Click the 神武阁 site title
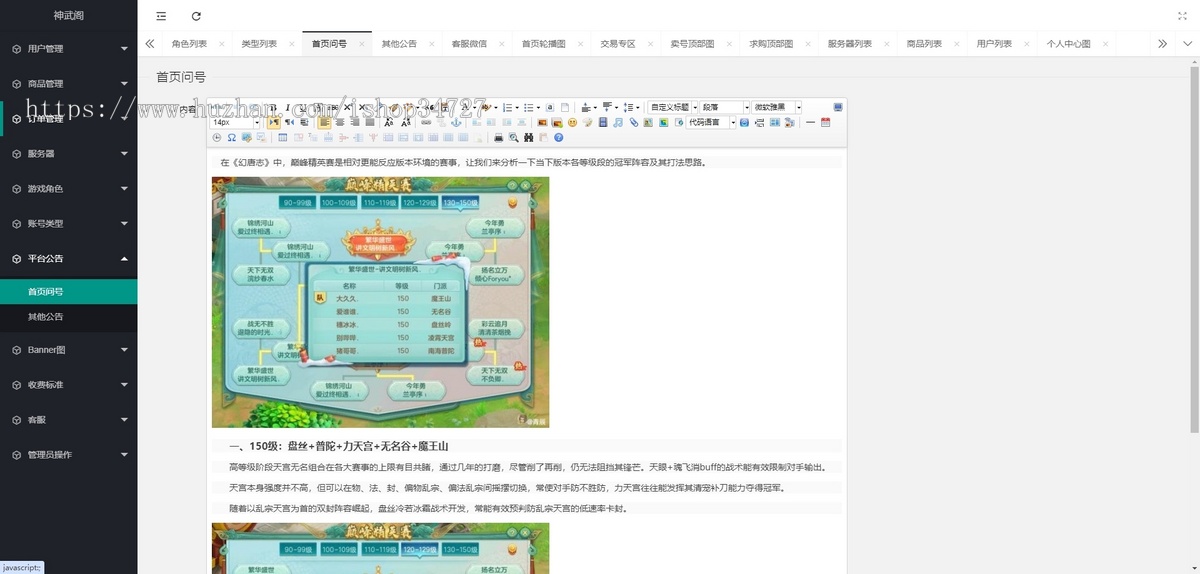The image size is (1200, 574). (x=68, y=15)
